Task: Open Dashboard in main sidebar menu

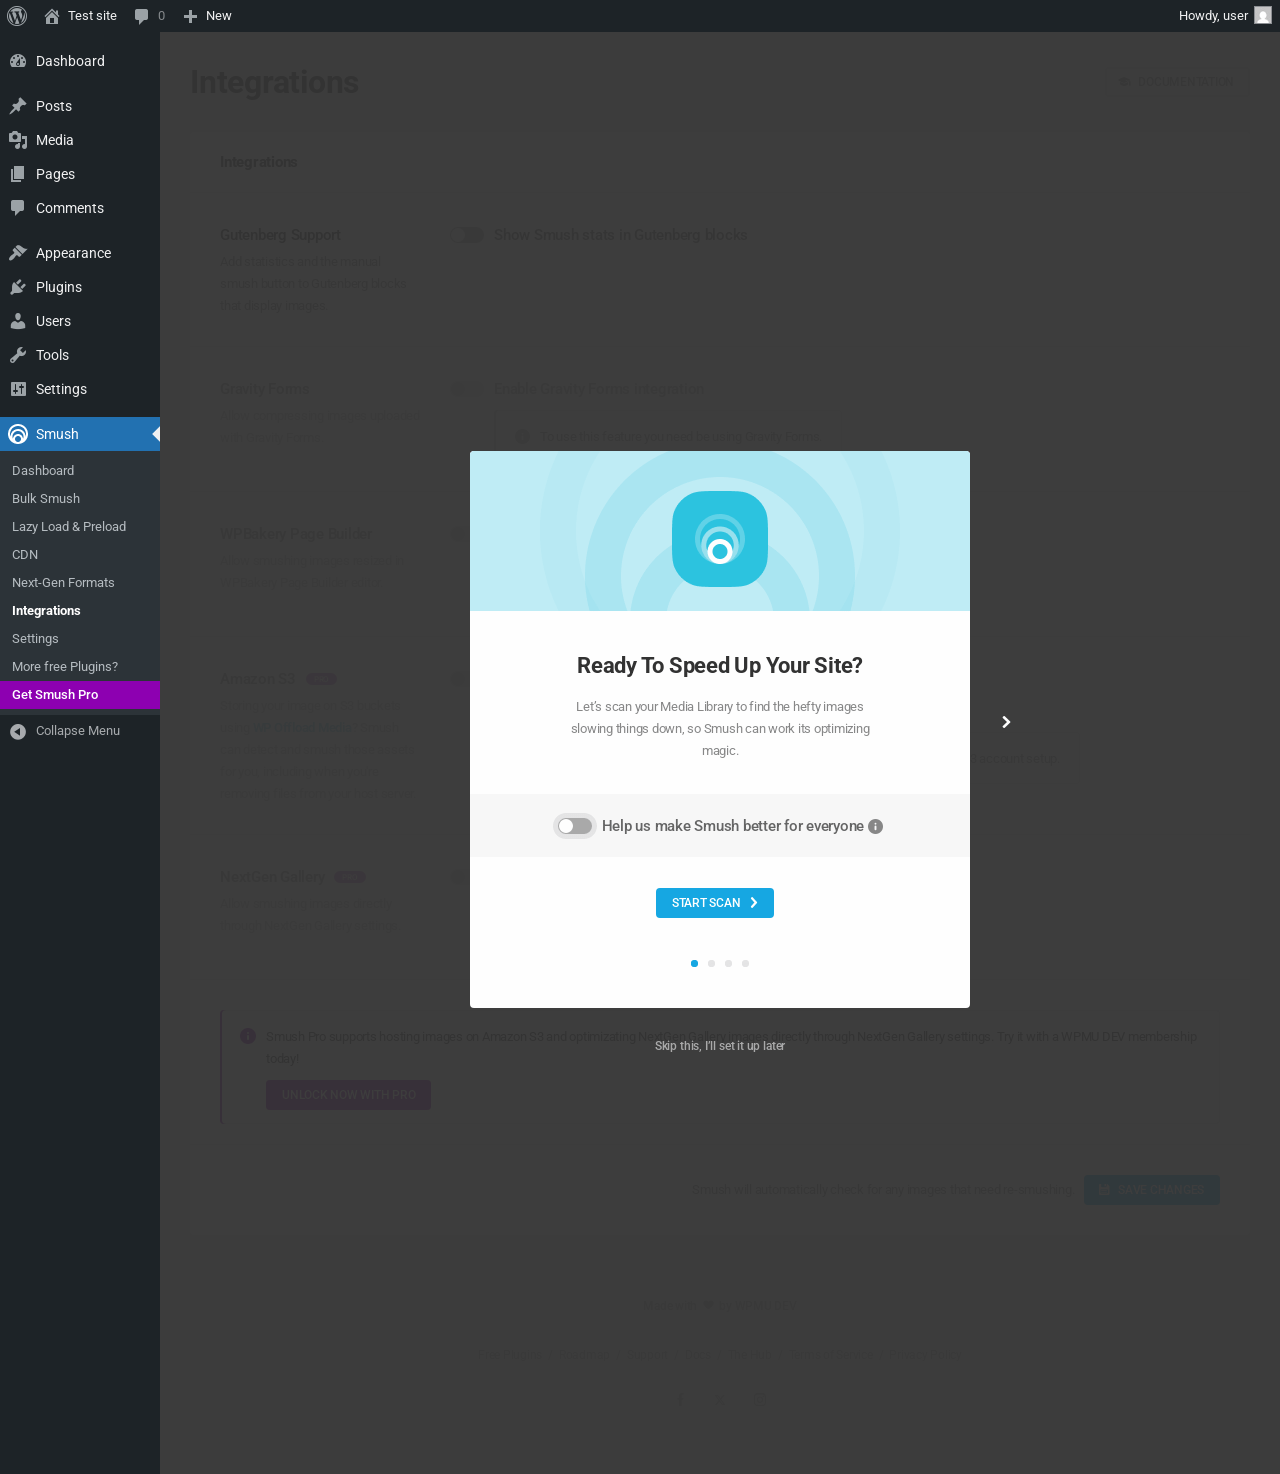Action: click(80, 61)
